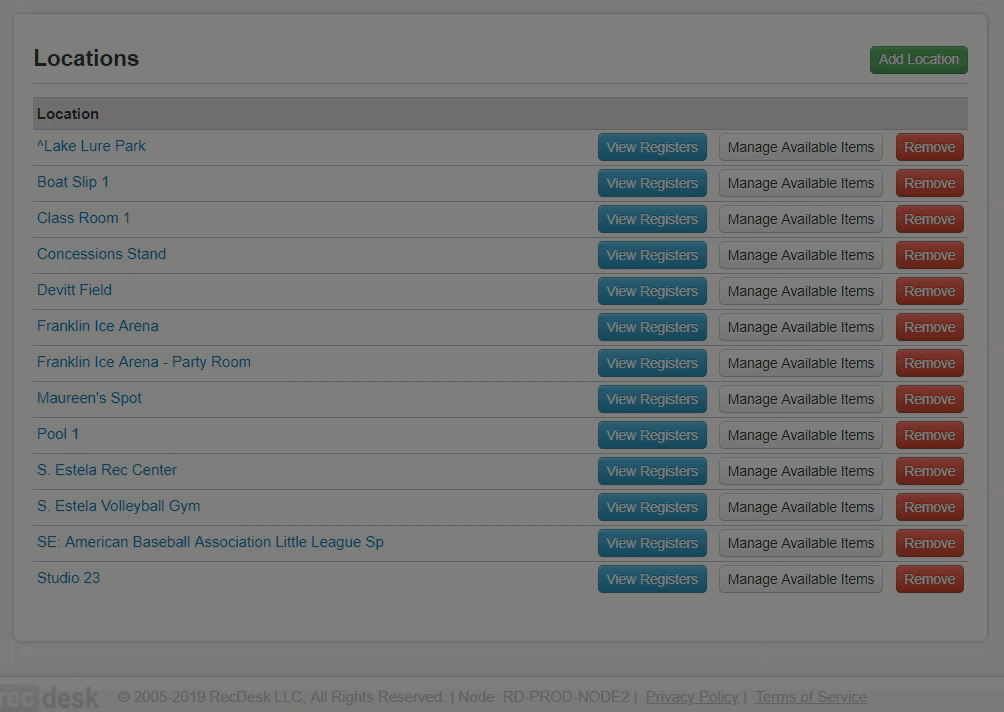Image resolution: width=1004 pixels, height=712 pixels.
Task: Open the Privacy Policy footer link
Action: point(691,697)
